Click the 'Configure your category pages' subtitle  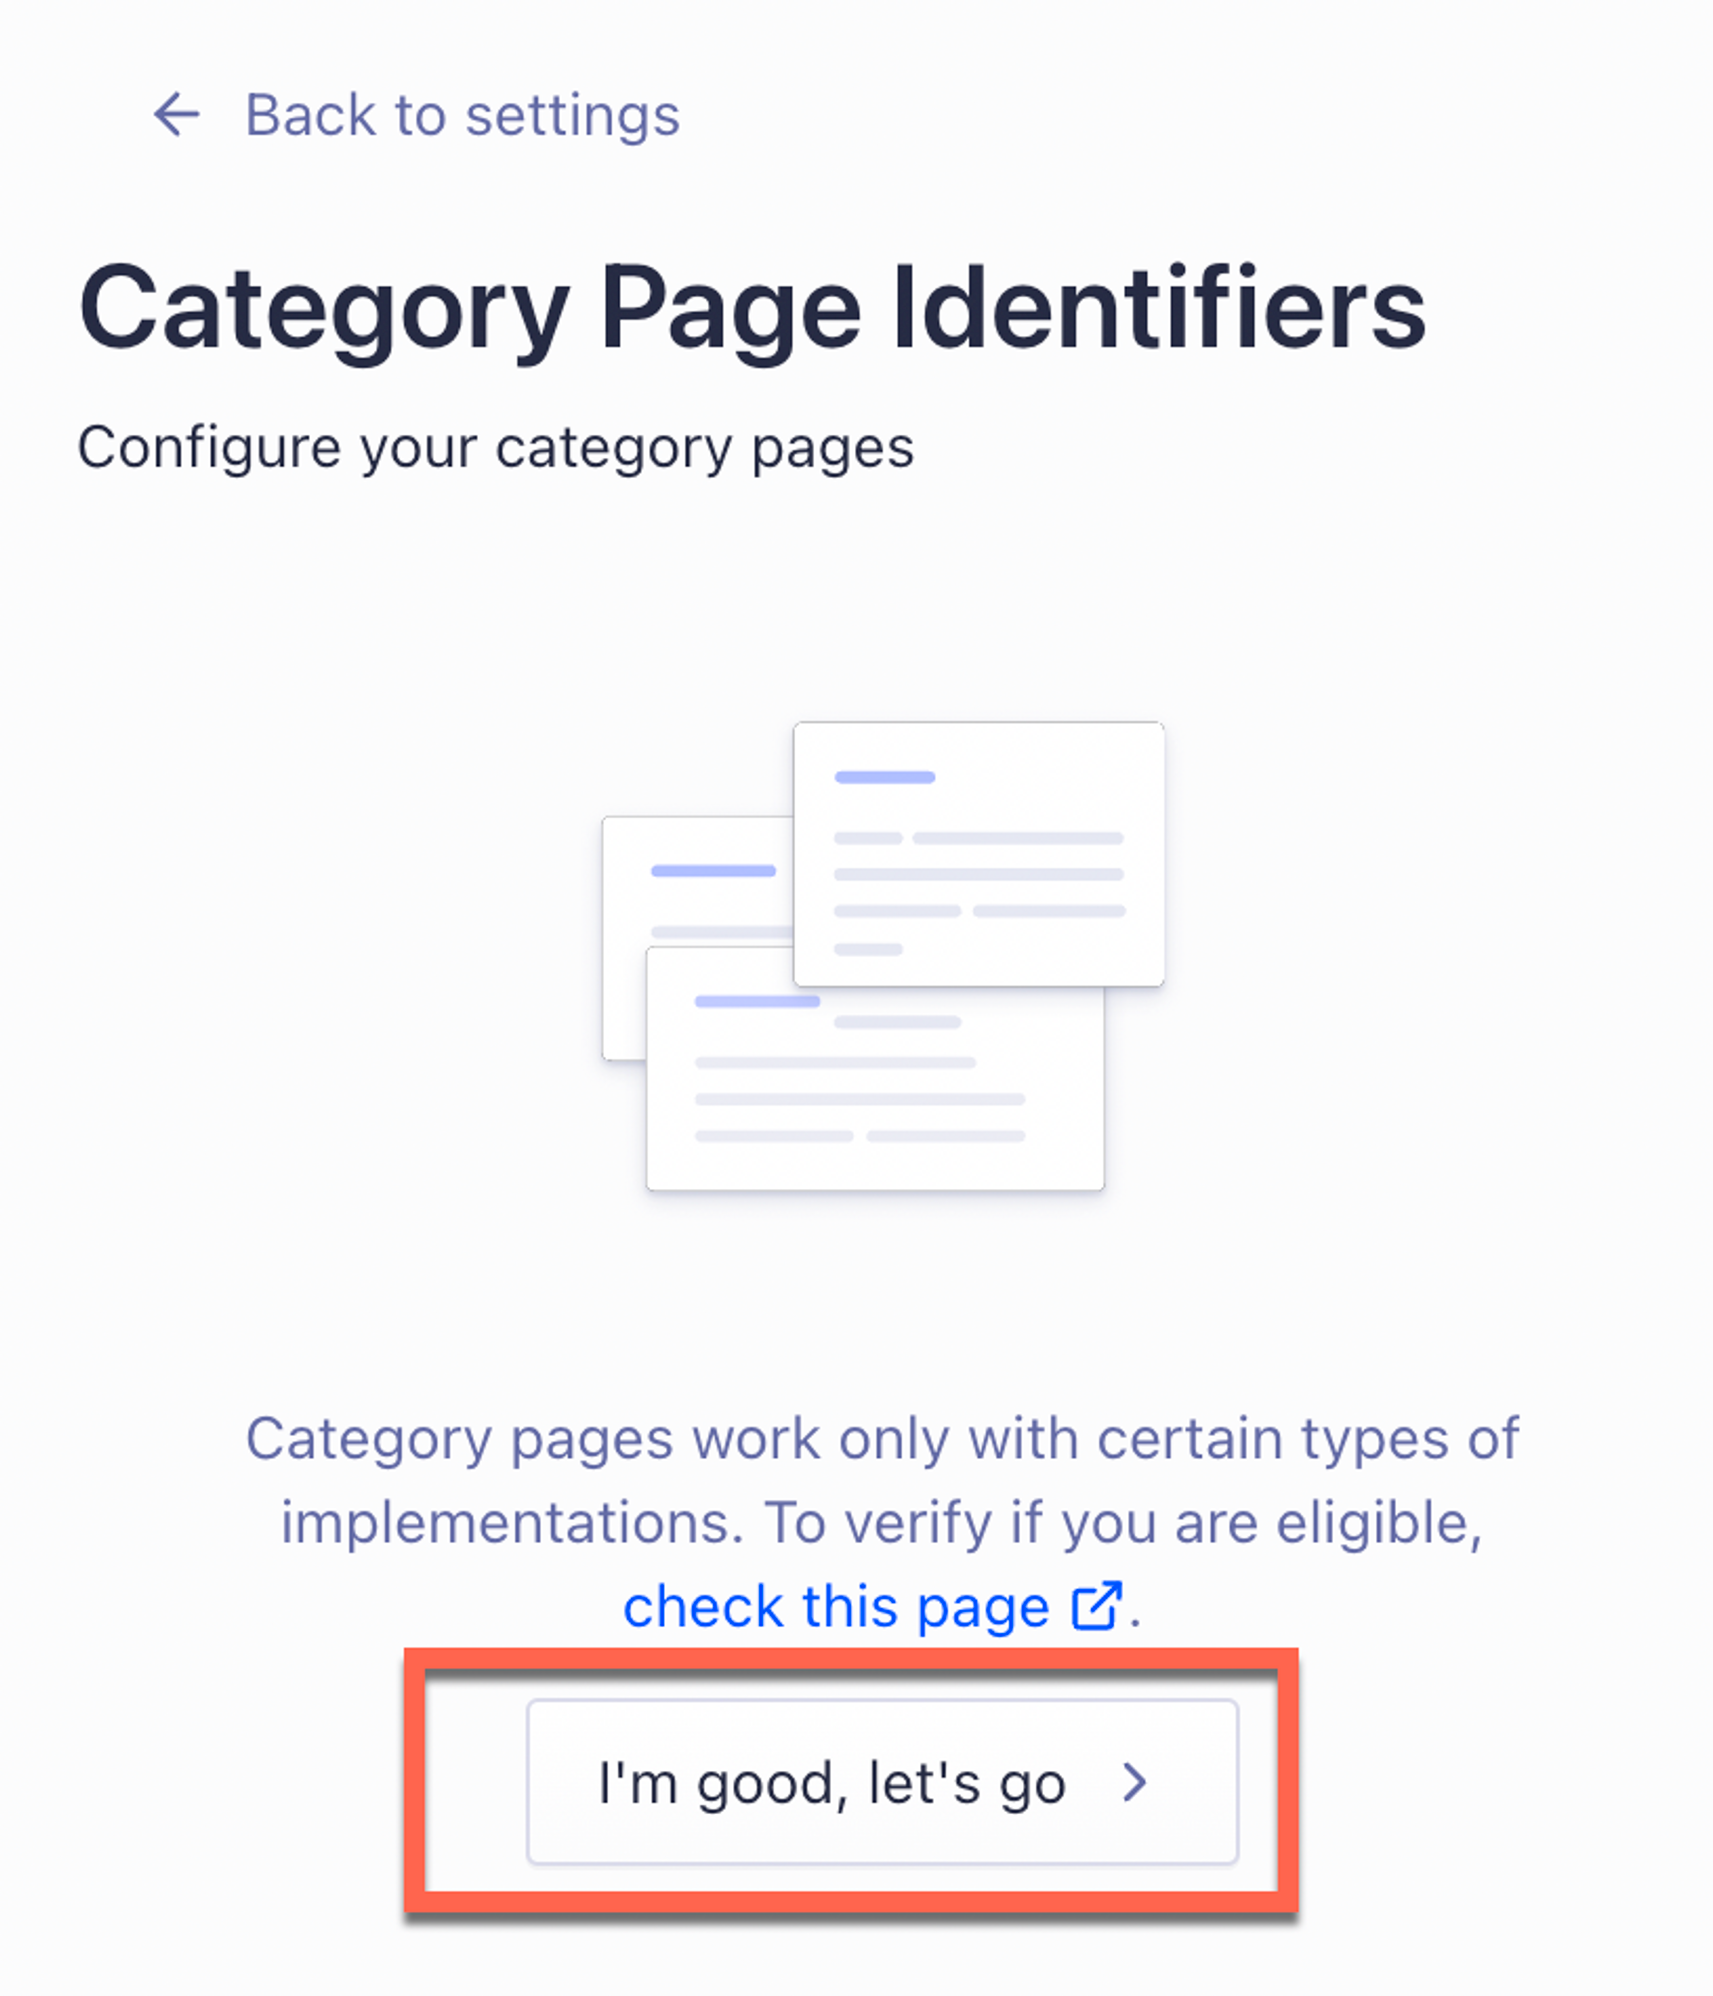(495, 447)
